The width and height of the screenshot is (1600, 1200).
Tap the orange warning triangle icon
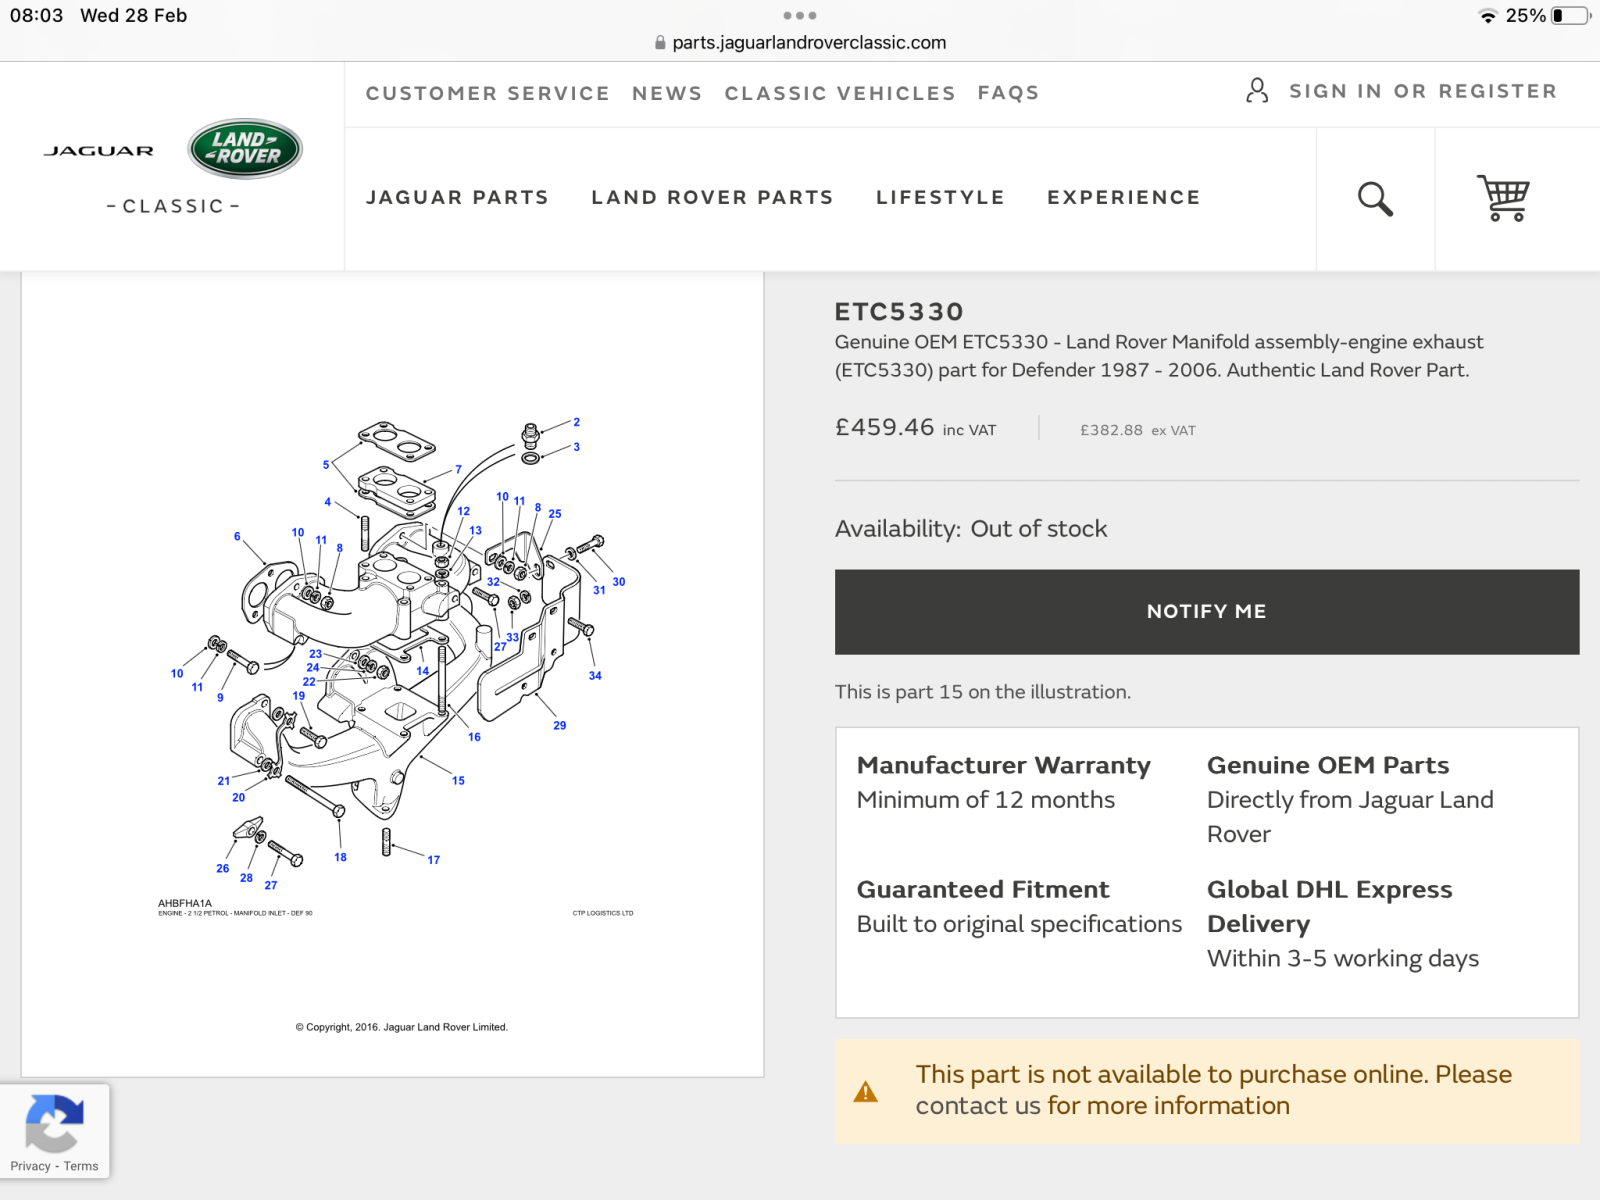[x=865, y=1092]
